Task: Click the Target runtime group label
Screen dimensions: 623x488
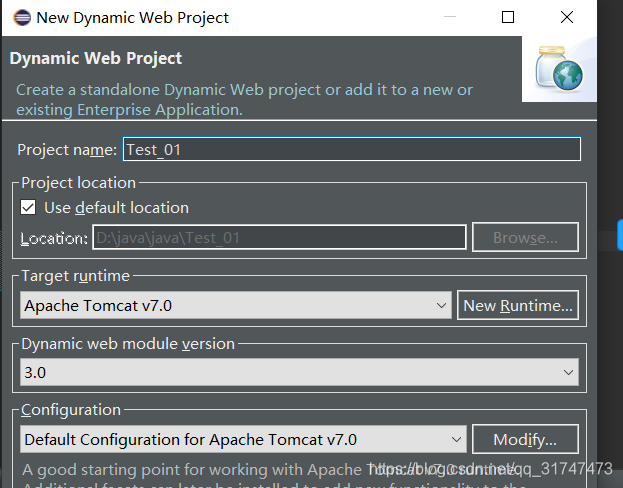Action: click(x=75, y=276)
